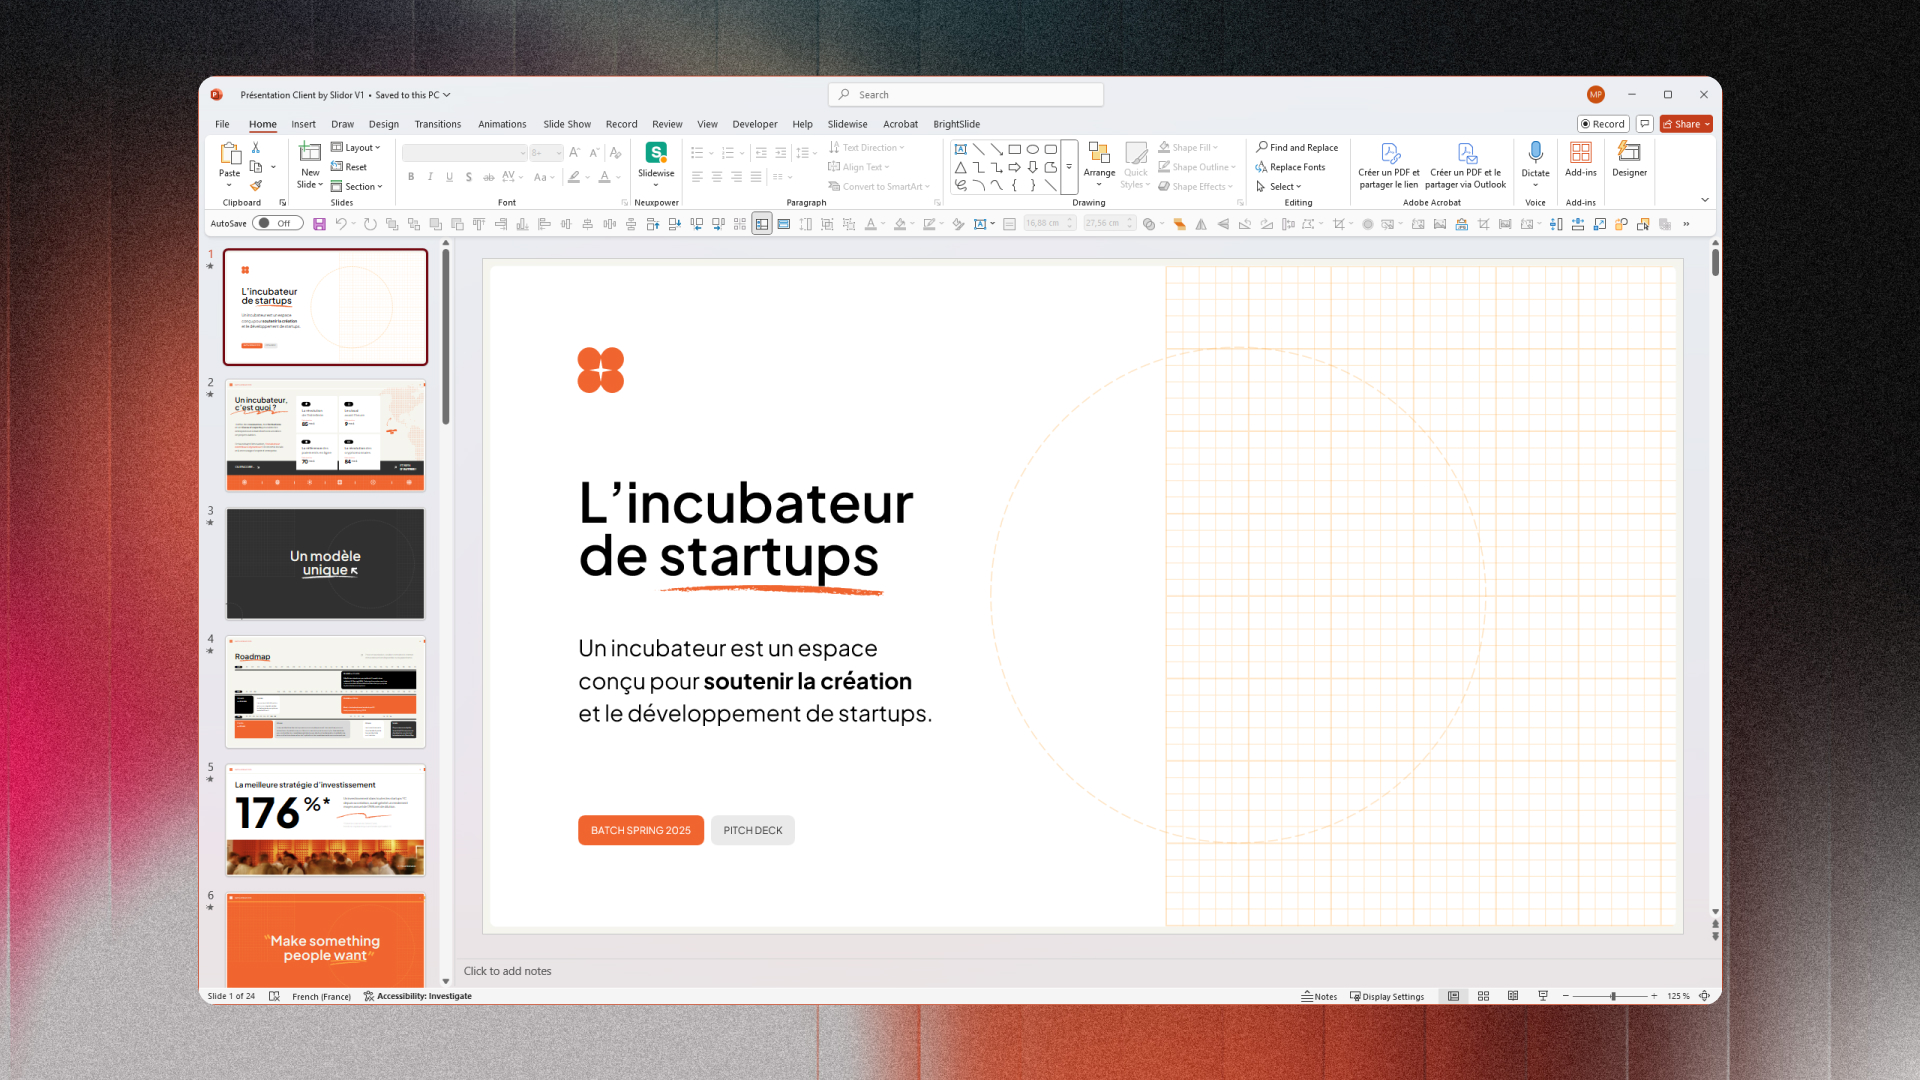Toggle Notes pane in status bar
Image resolution: width=1920 pixels, height=1080 pixels.
coord(1319,996)
